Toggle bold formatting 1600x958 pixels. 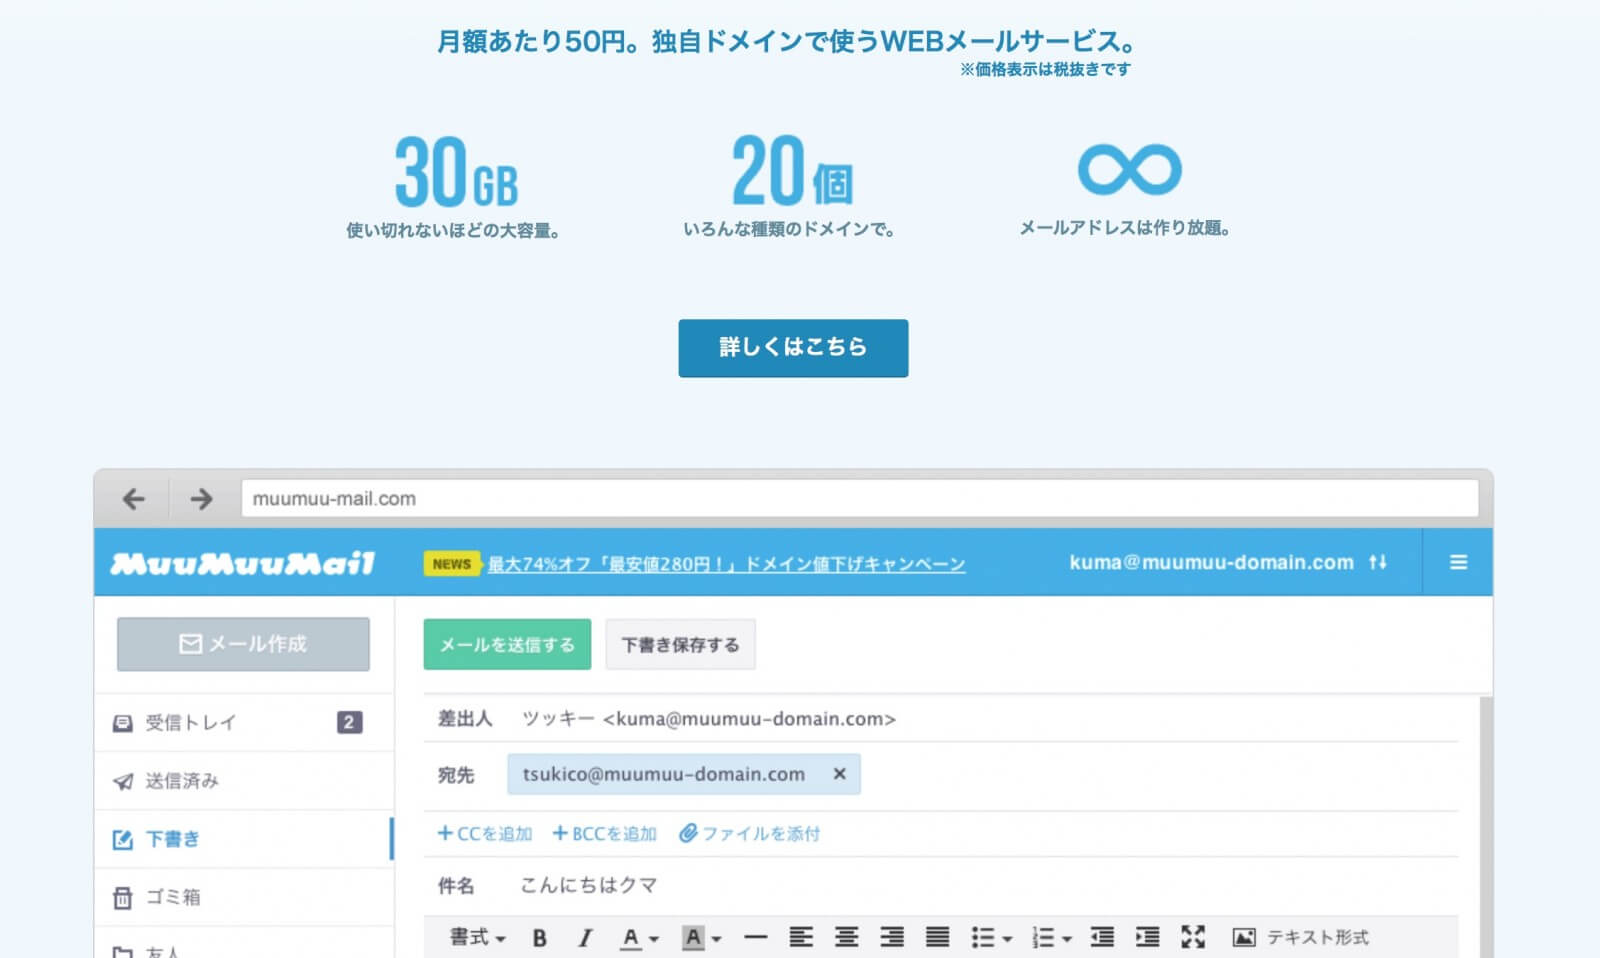[540, 938]
